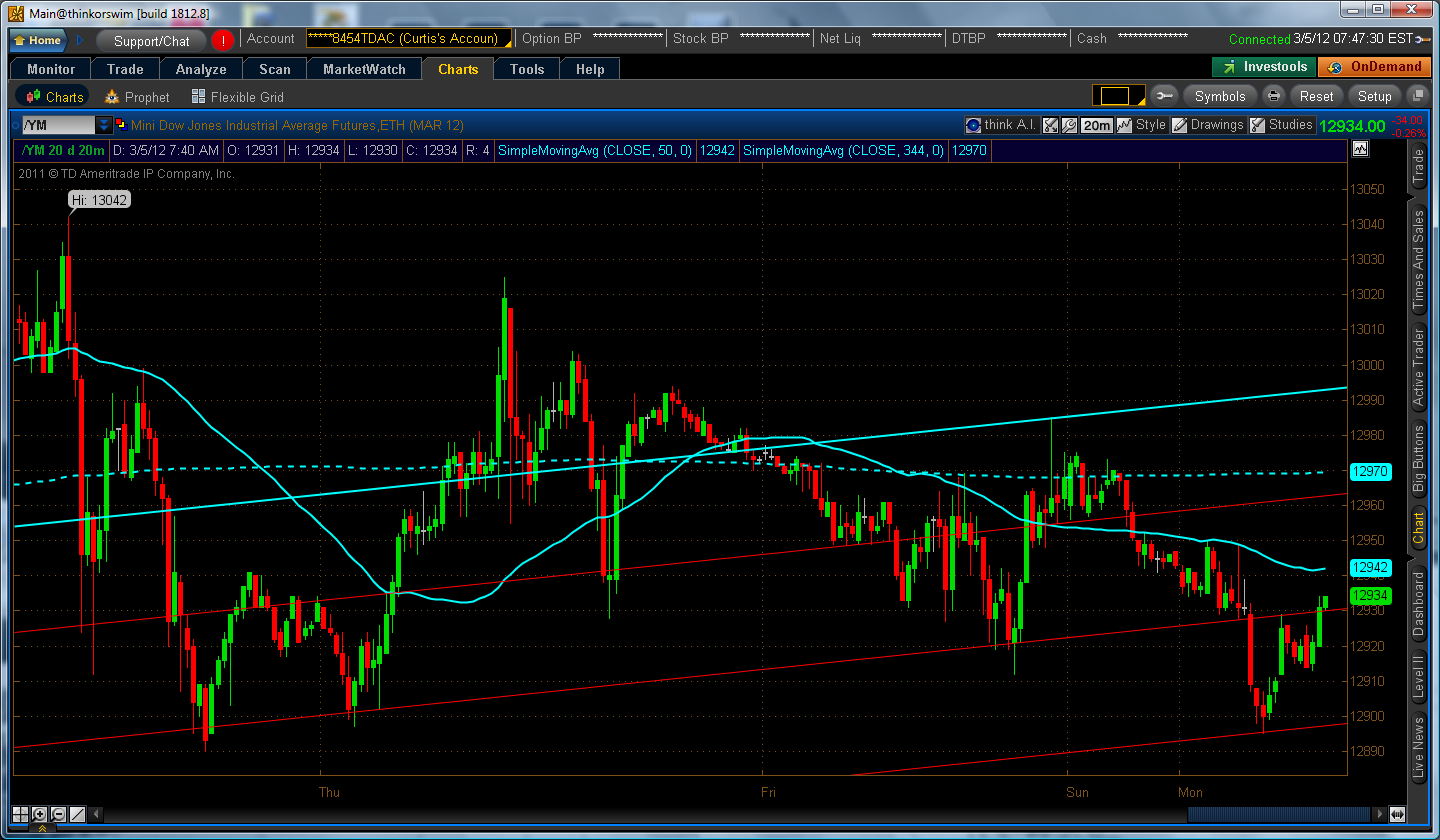Open the Times And Sales sidebar panel
Viewport: 1440px width, 840px height.
pyautogui.click(x=1418, y=259)
